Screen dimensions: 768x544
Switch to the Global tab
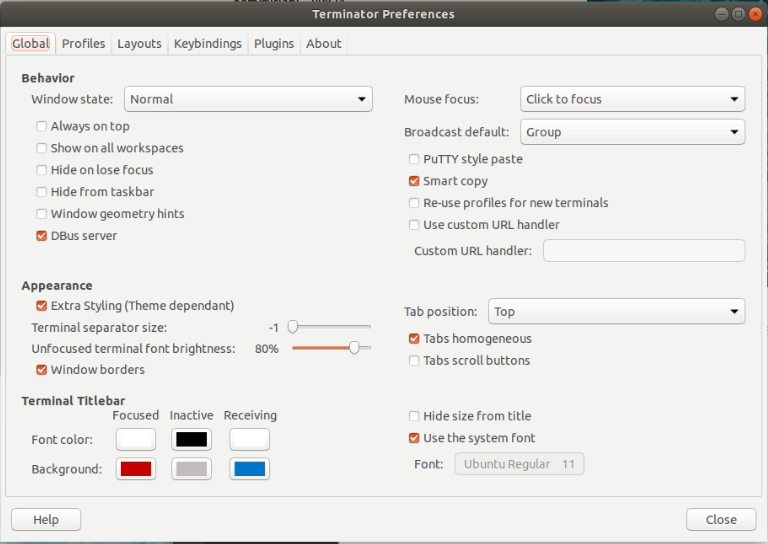pyautogui.click(x=30, y=44)
